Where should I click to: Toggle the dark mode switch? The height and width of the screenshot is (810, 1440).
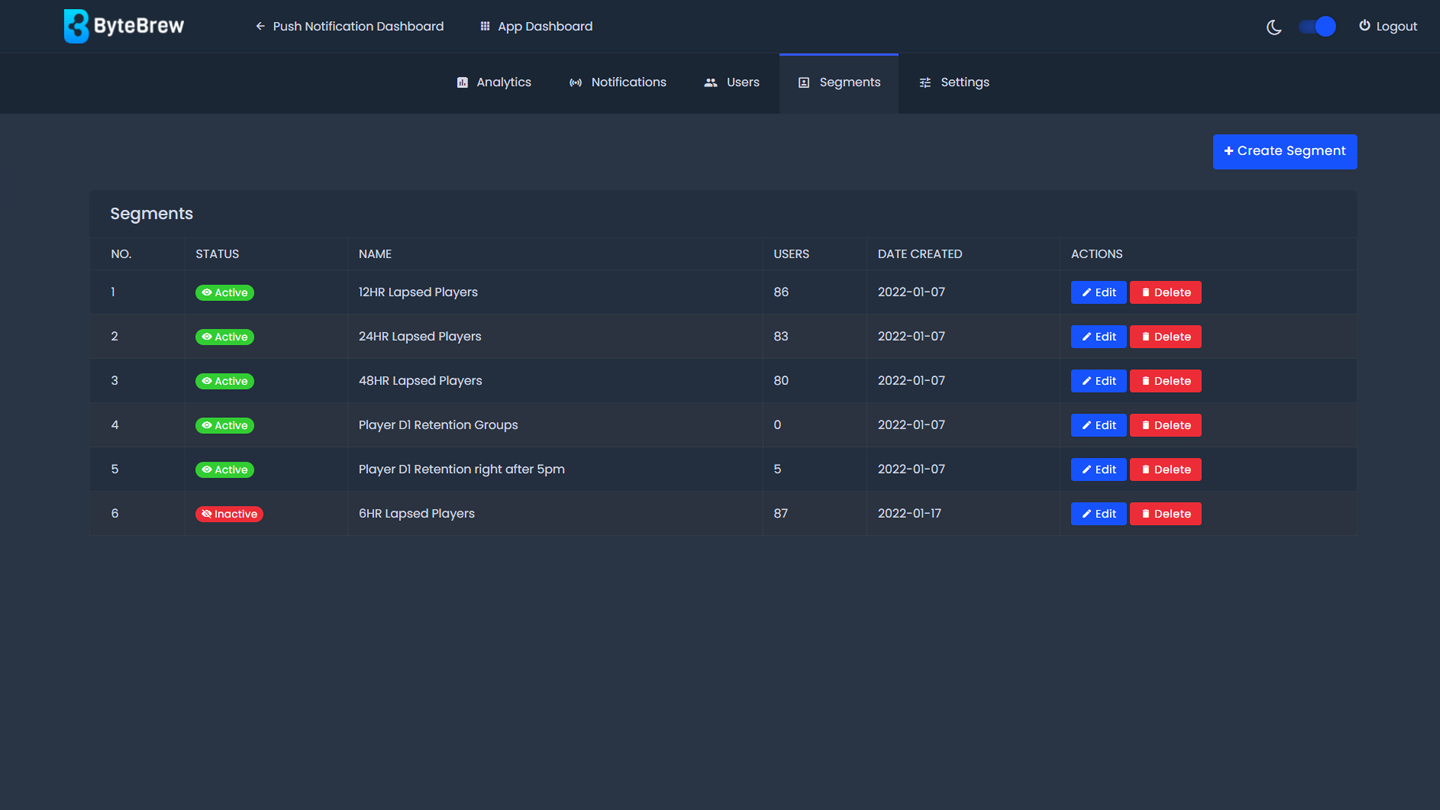[1317, 27]
